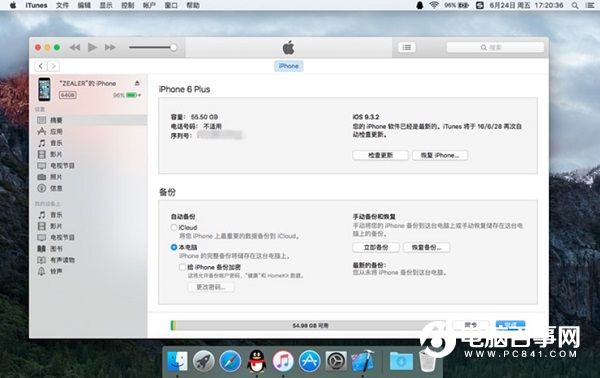Open the iTunes menu in menu bar
This screenshot has width=600, height=378.
36,5
